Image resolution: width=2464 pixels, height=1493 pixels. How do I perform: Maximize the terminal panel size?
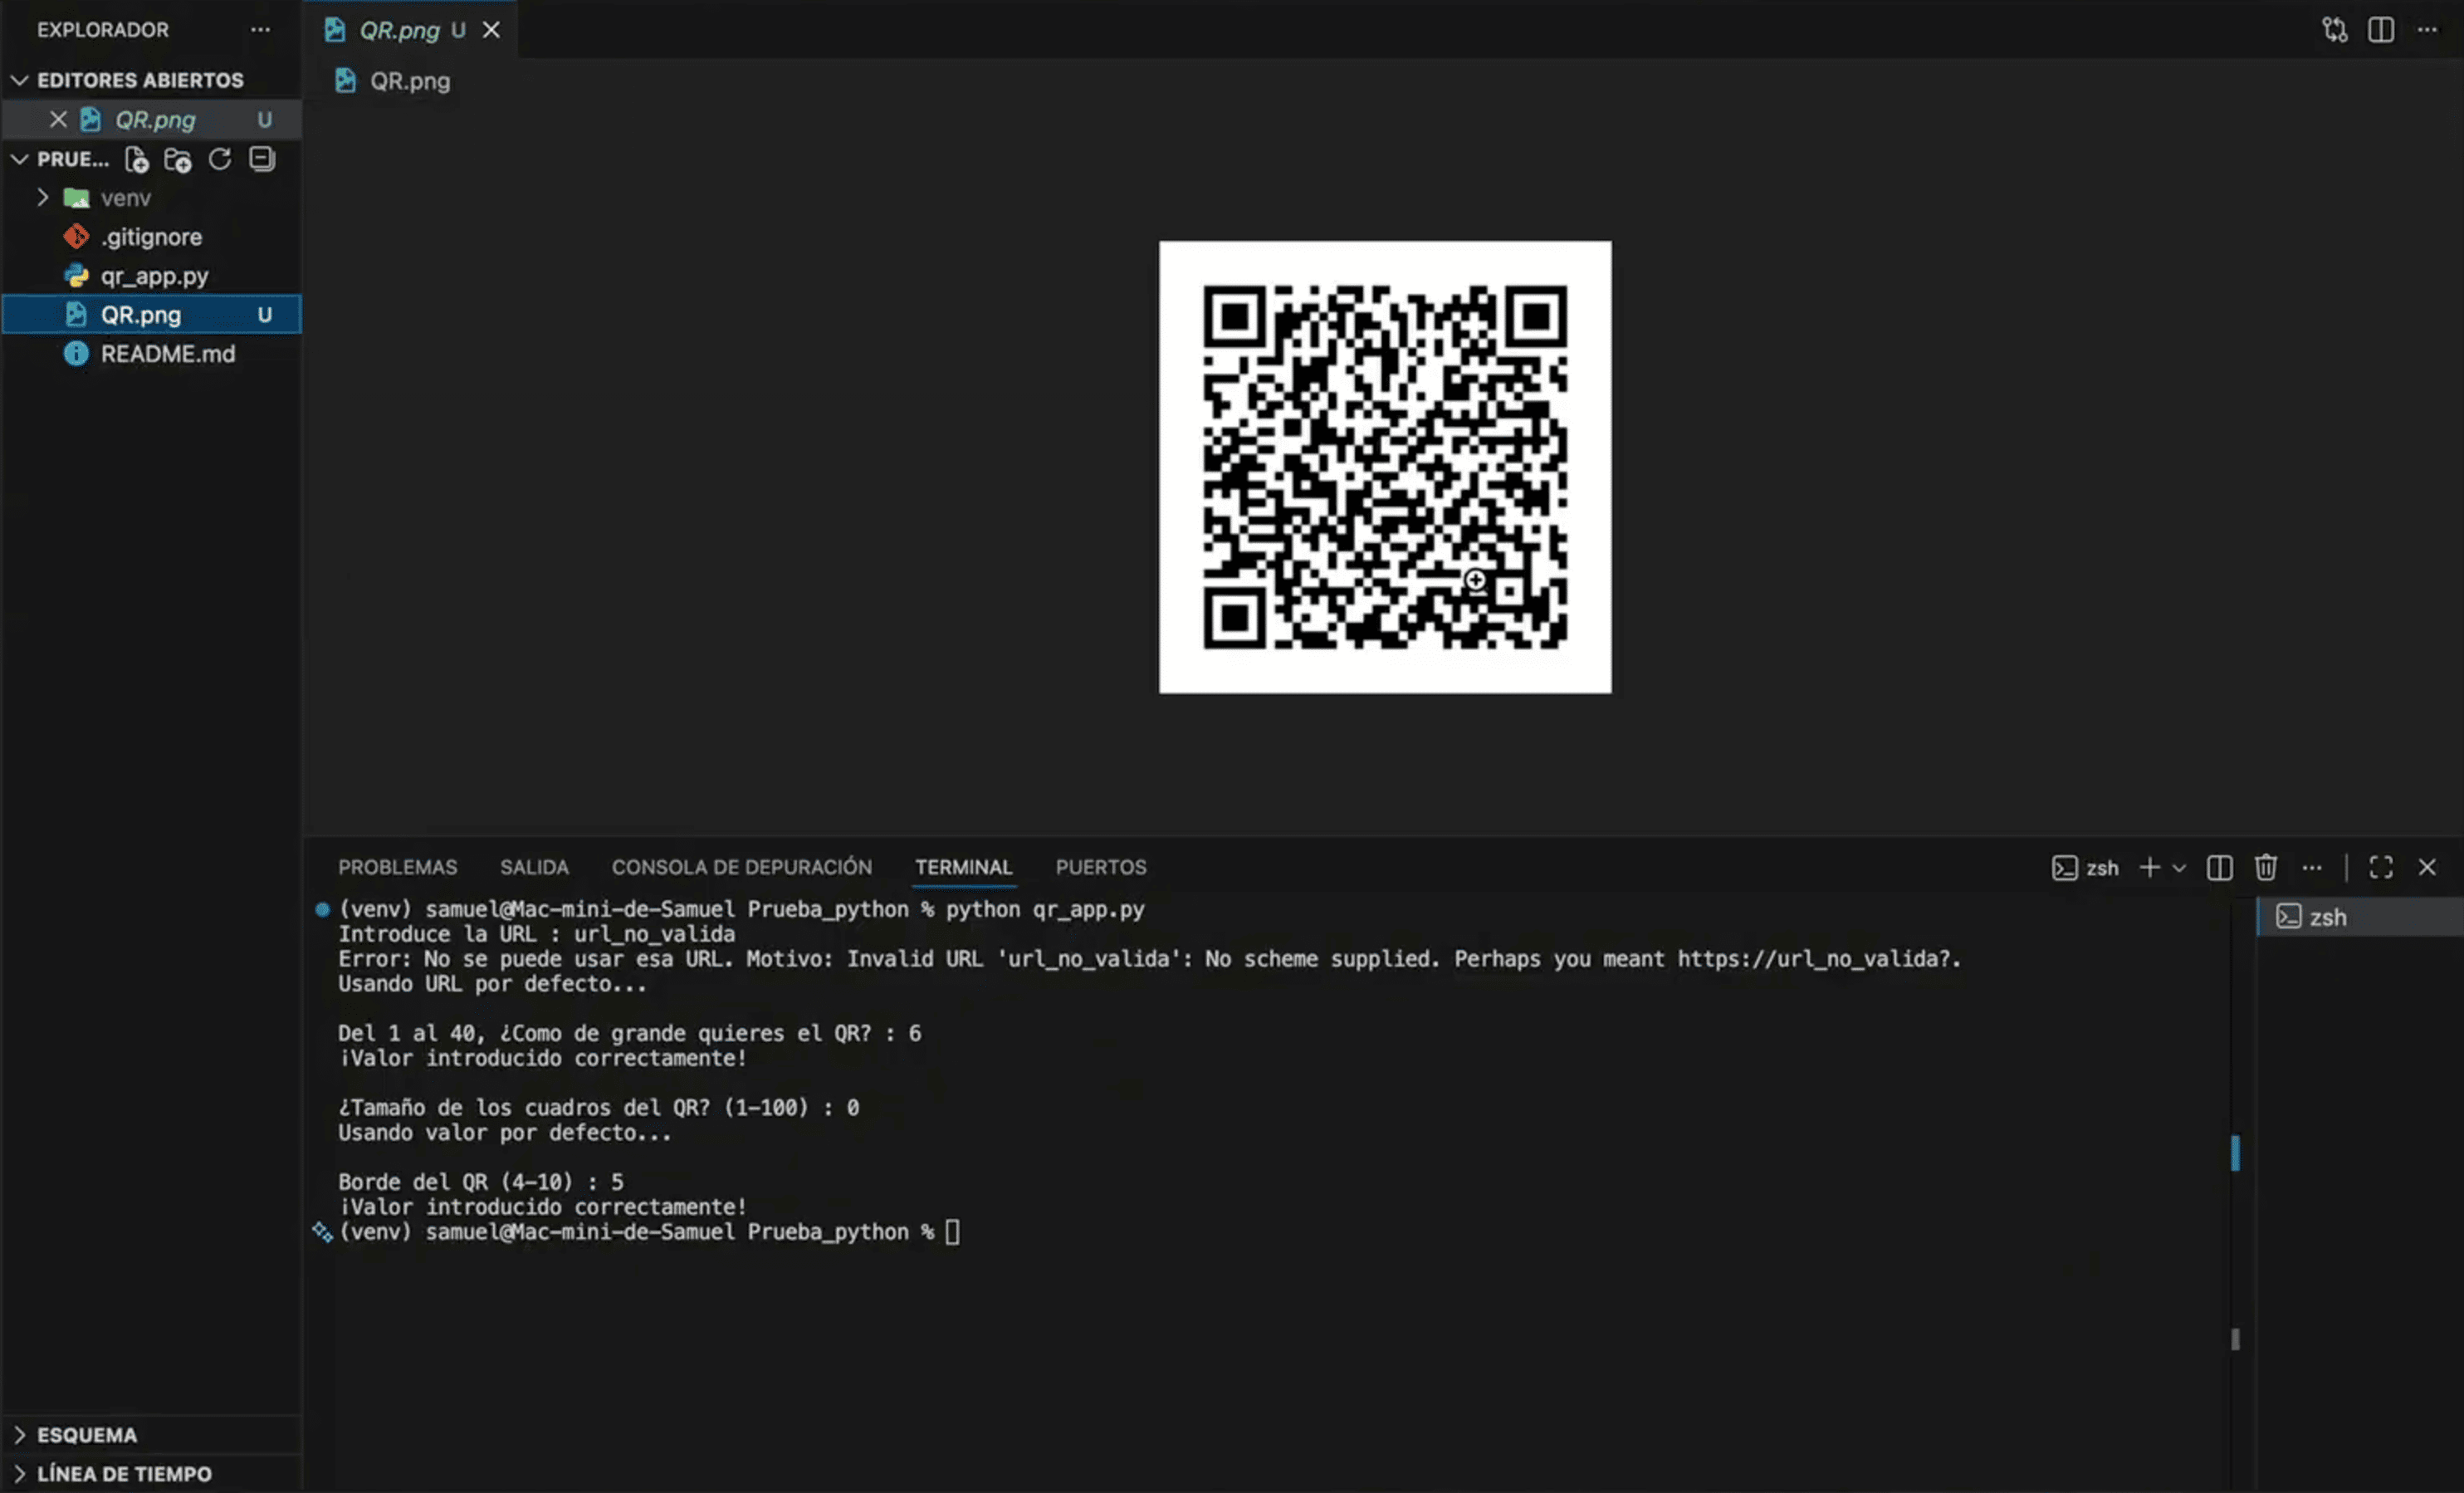pos(2381,868)
